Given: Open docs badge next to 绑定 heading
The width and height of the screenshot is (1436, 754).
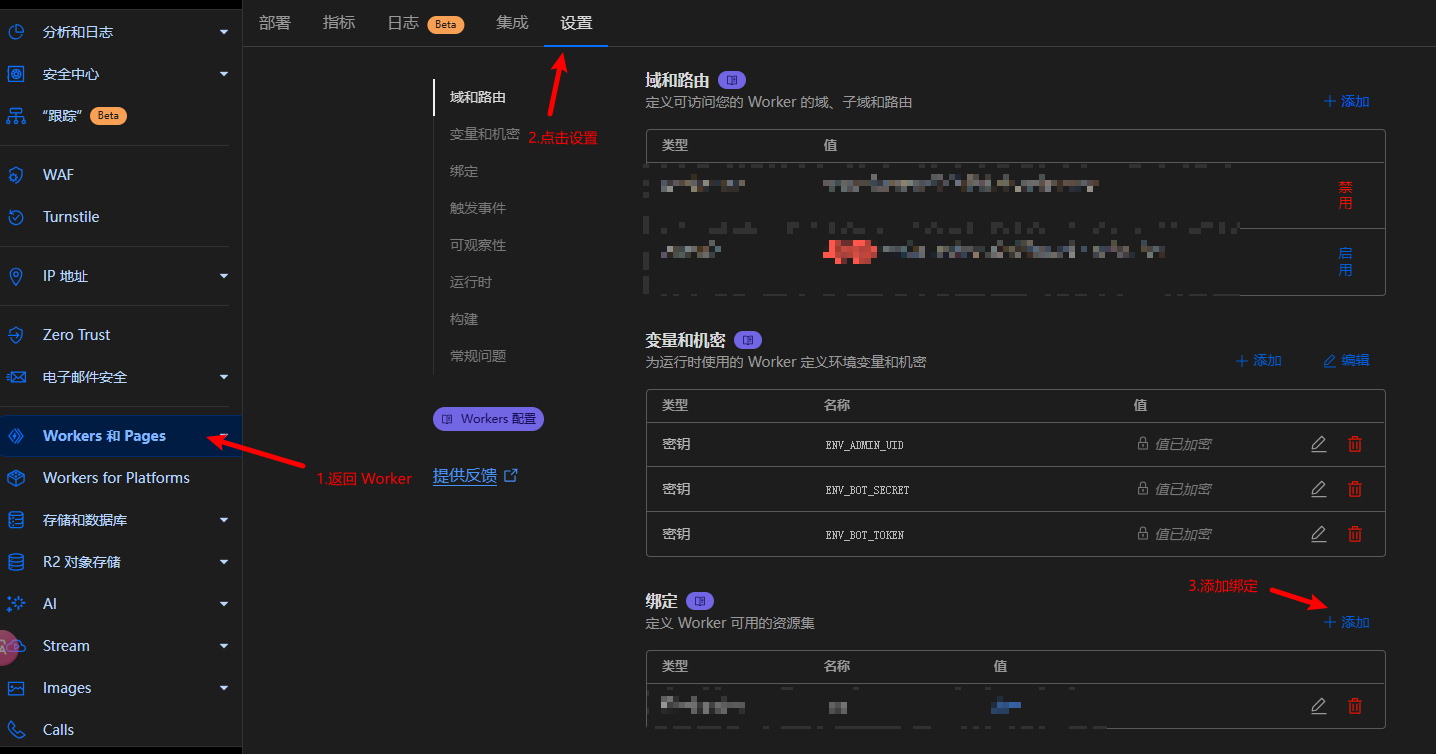Looking at the screenshot, I should coord(700,601).
